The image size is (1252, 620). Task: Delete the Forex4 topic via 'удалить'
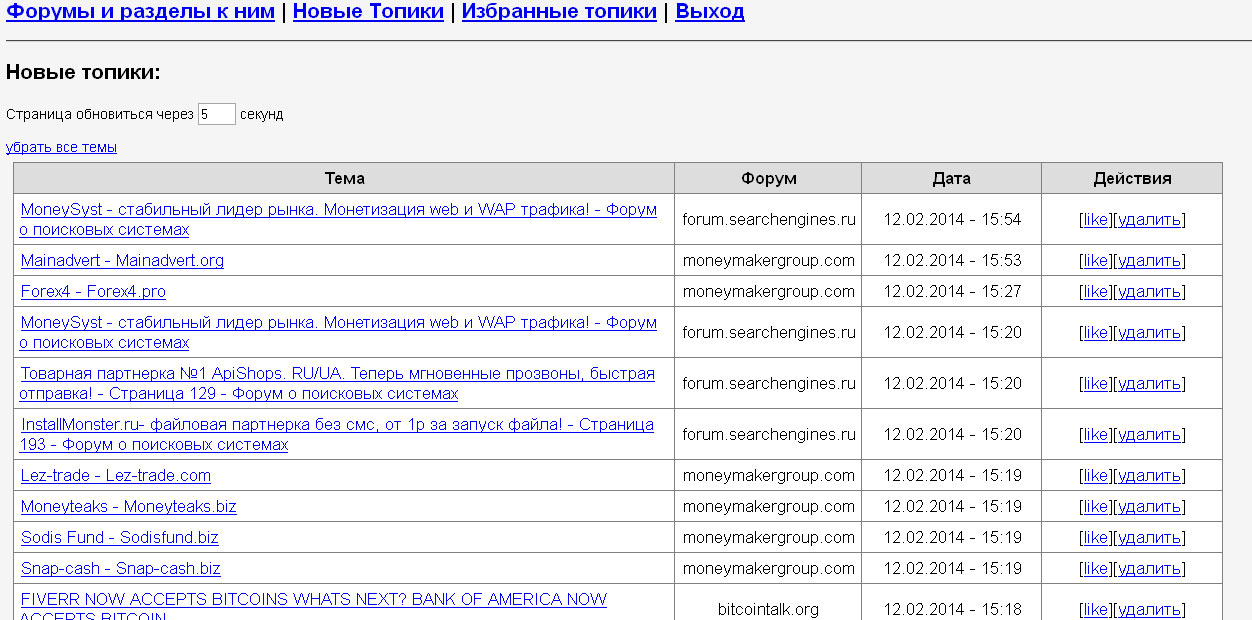(1149, 291)
